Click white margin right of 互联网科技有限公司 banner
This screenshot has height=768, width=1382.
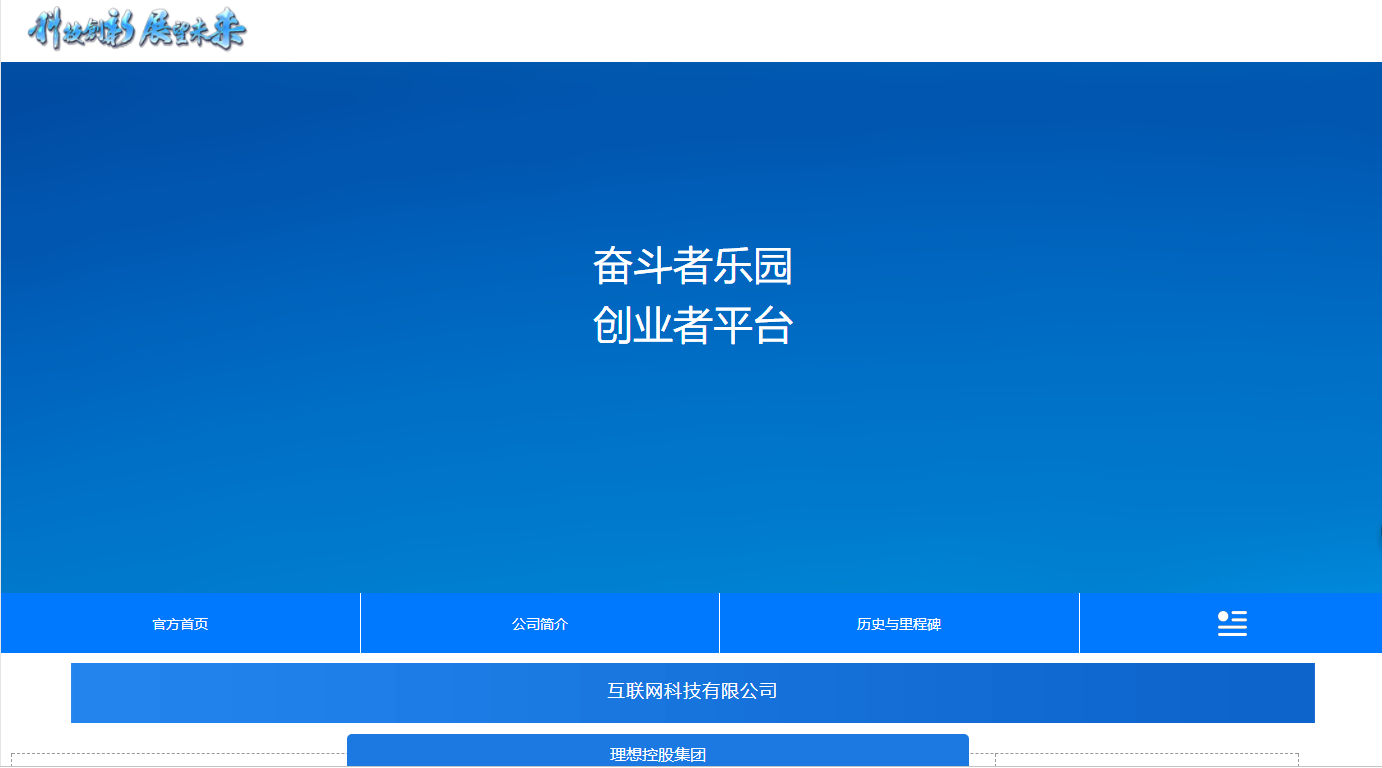[1347, 692]
